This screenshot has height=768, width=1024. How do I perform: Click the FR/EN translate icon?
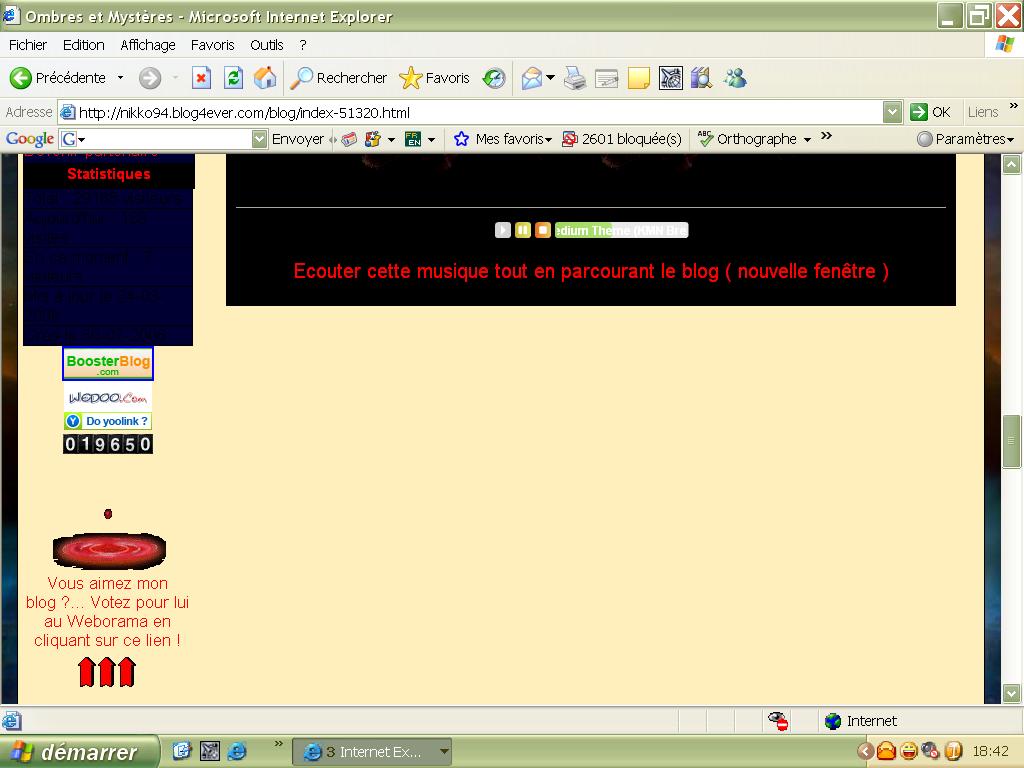[x=413, y=139]
